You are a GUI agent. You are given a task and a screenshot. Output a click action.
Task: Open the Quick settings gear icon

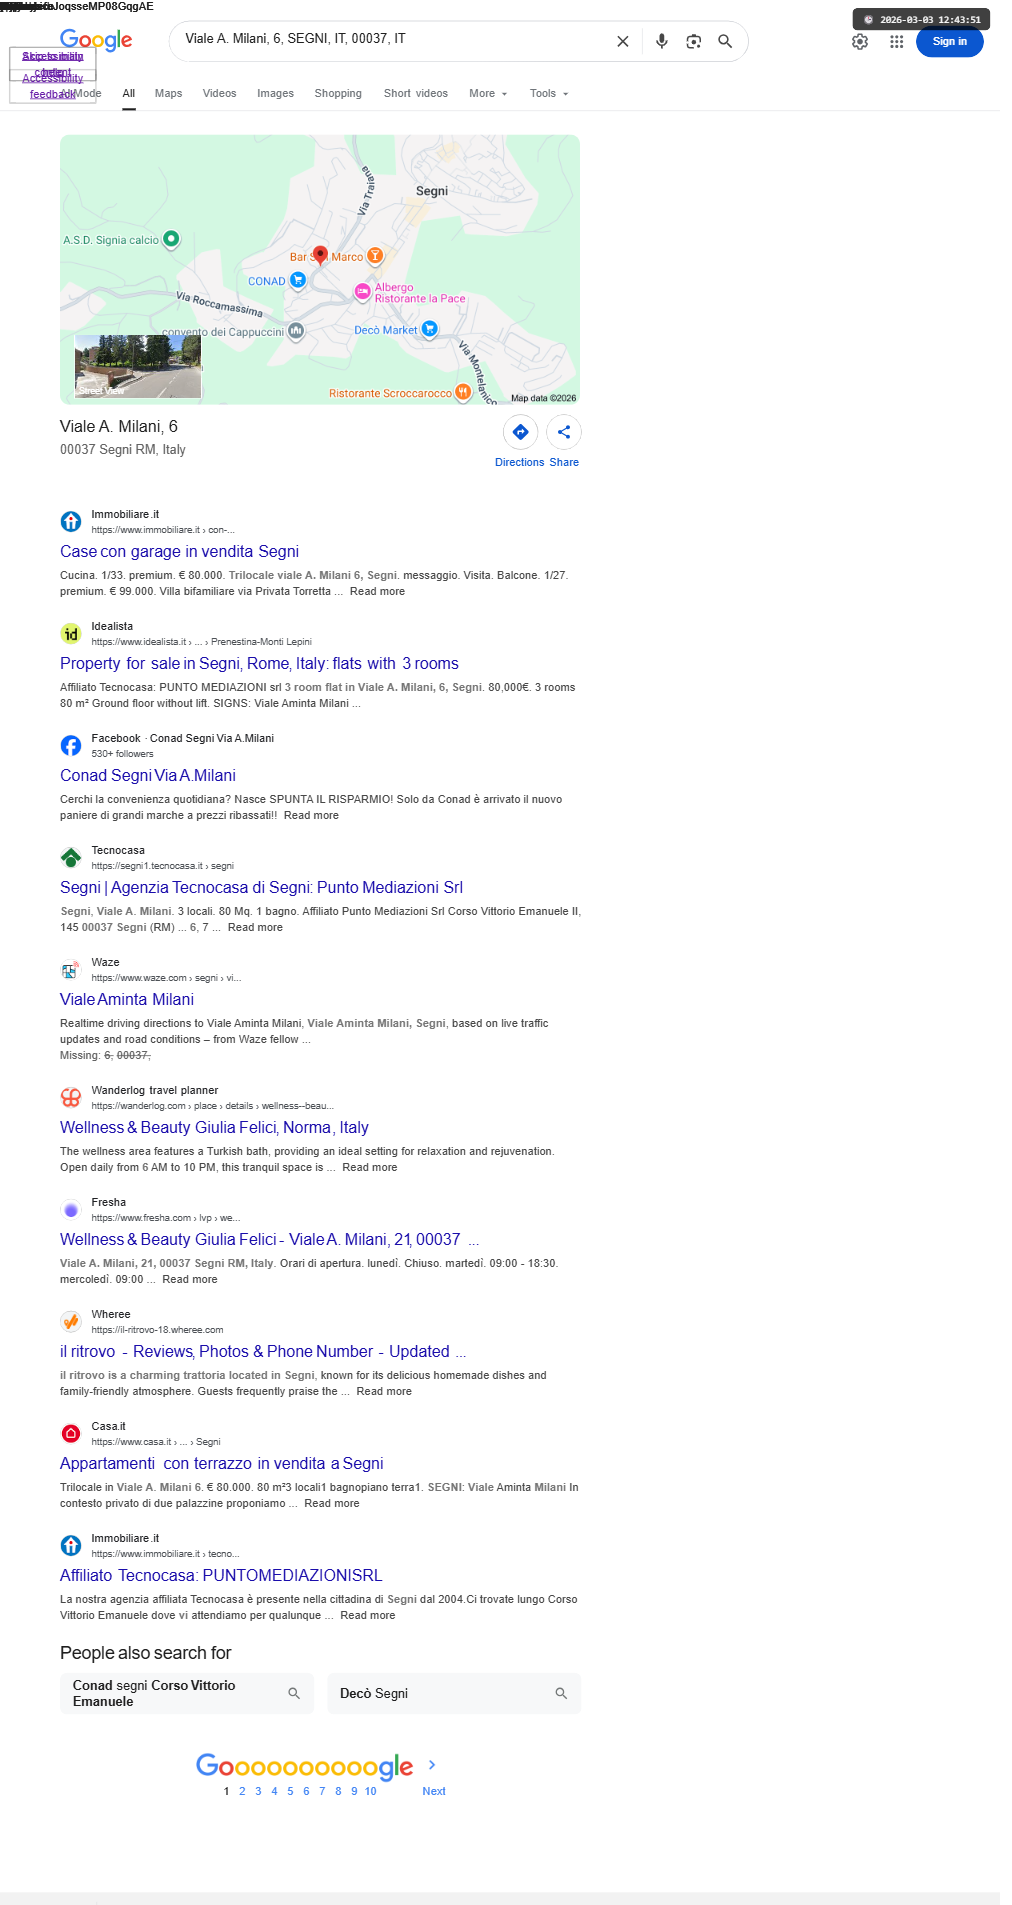[860, 42]
